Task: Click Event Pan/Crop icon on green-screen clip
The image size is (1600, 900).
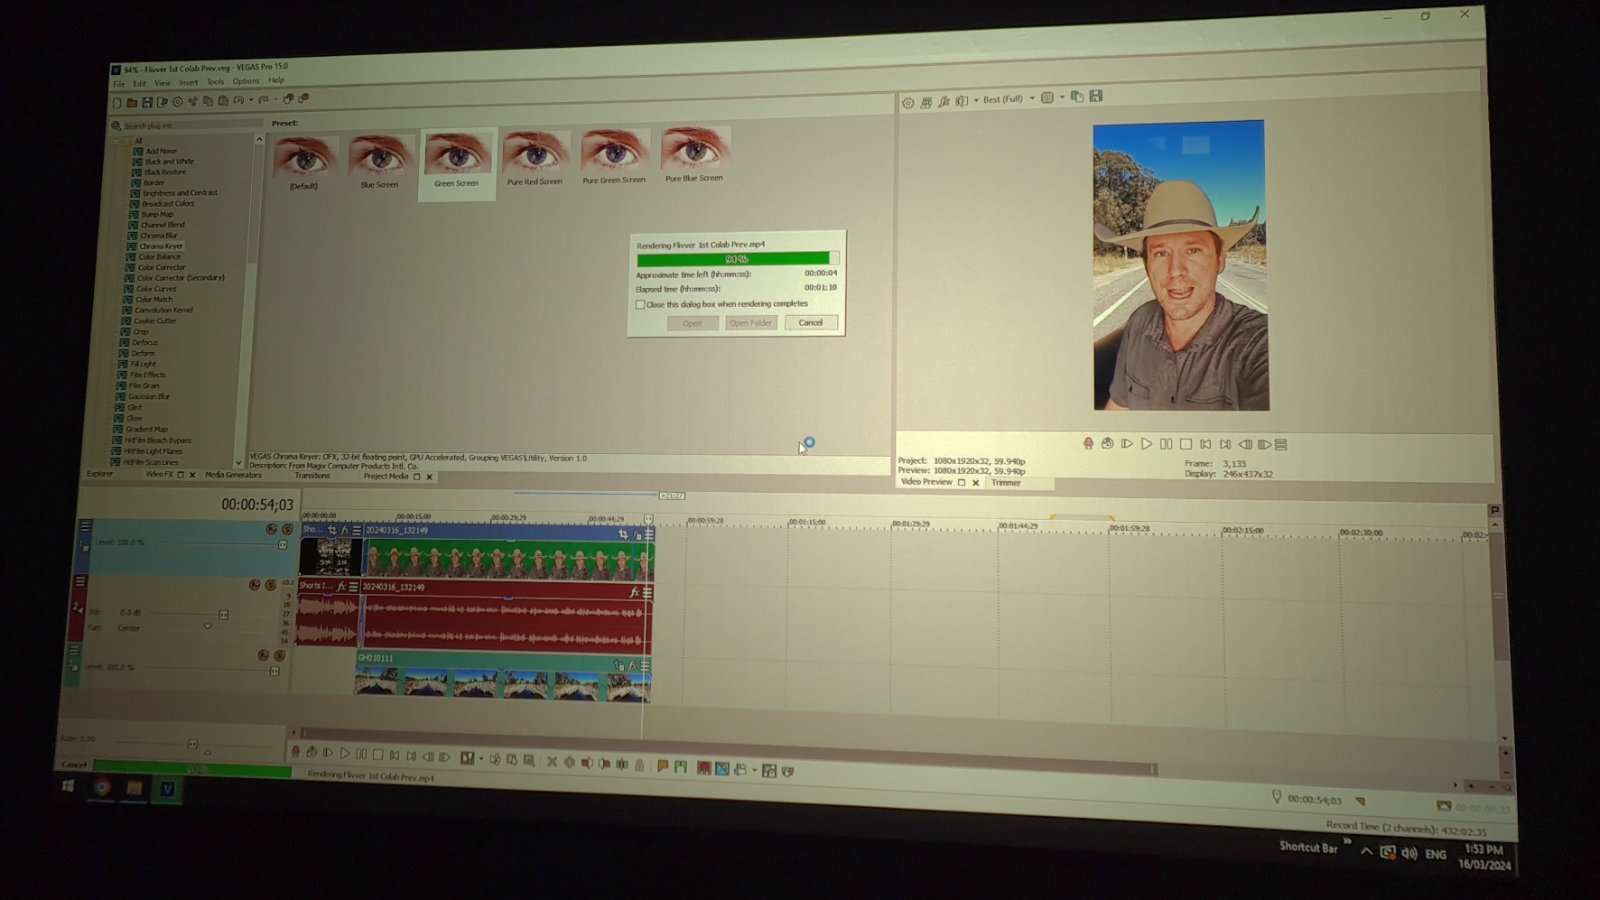Action: tap(623, 535)
